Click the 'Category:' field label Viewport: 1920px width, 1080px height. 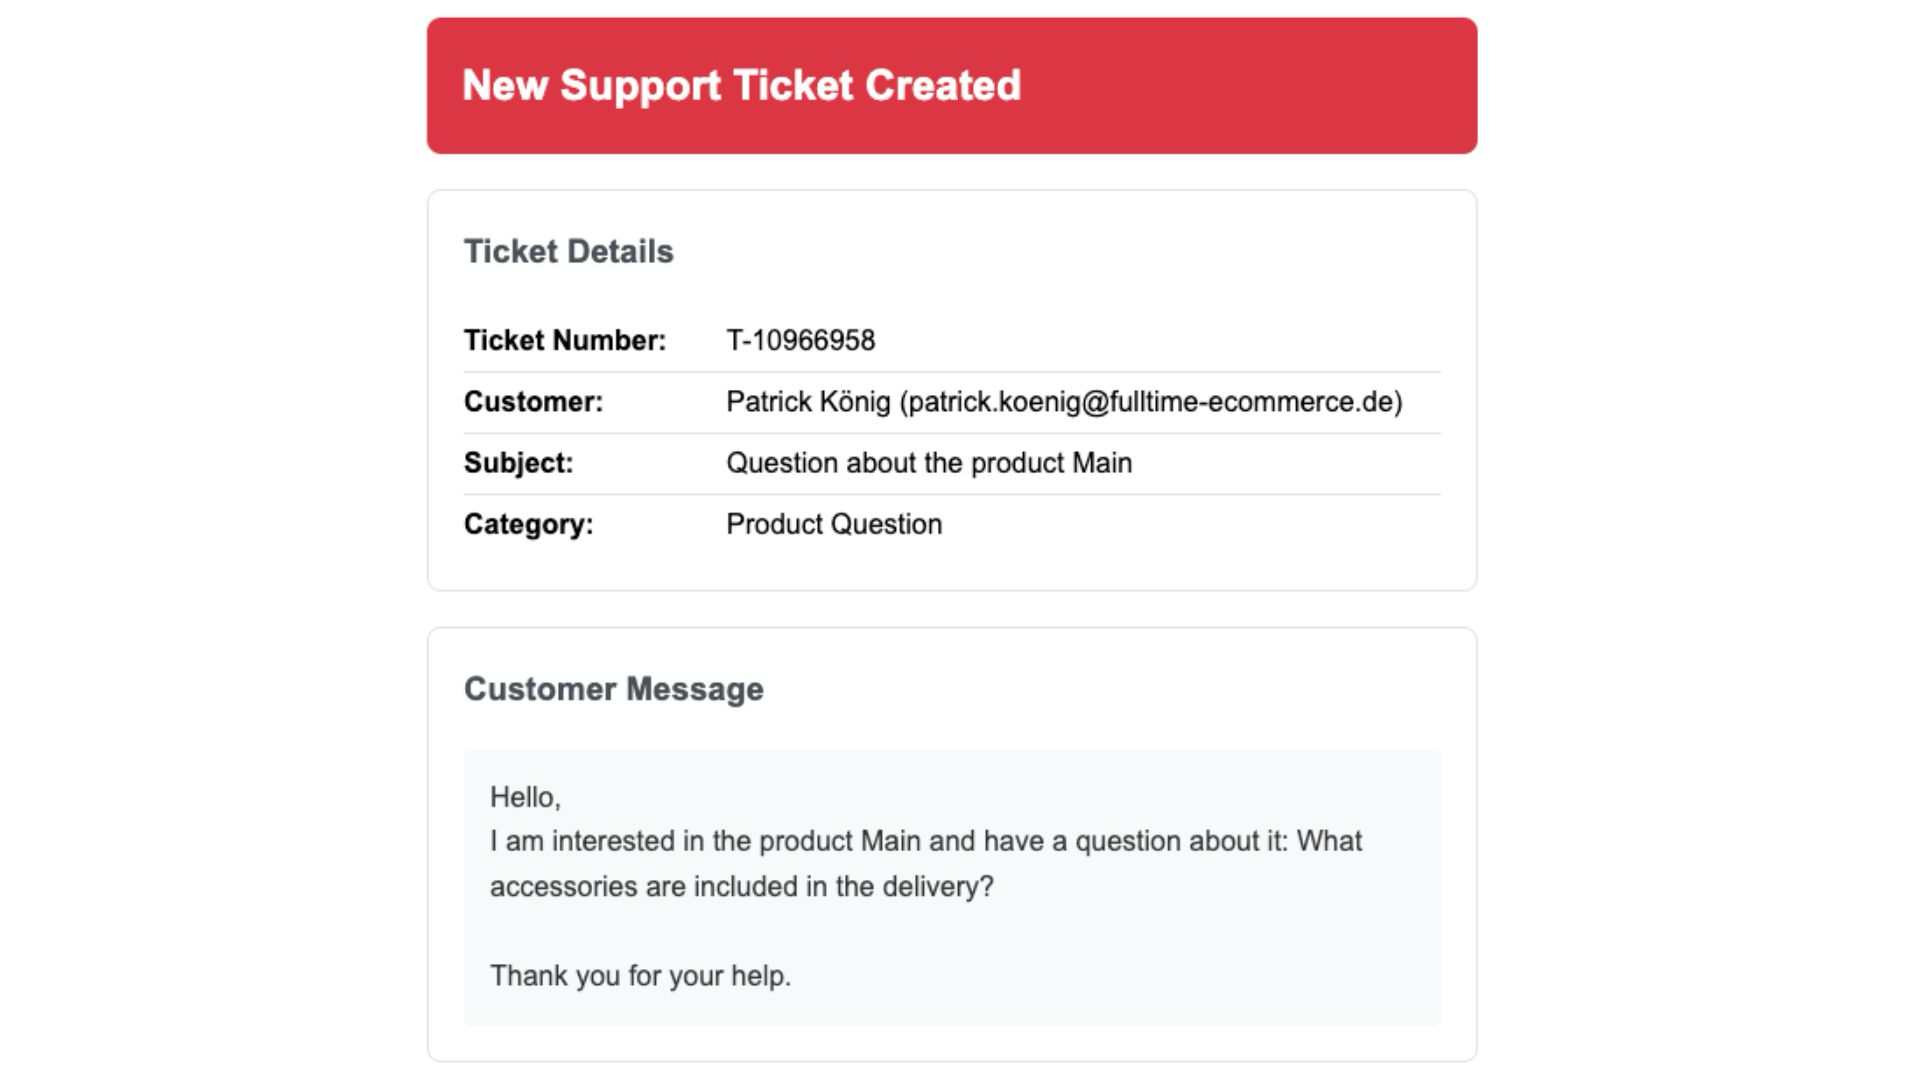click(x=528, y=524)
